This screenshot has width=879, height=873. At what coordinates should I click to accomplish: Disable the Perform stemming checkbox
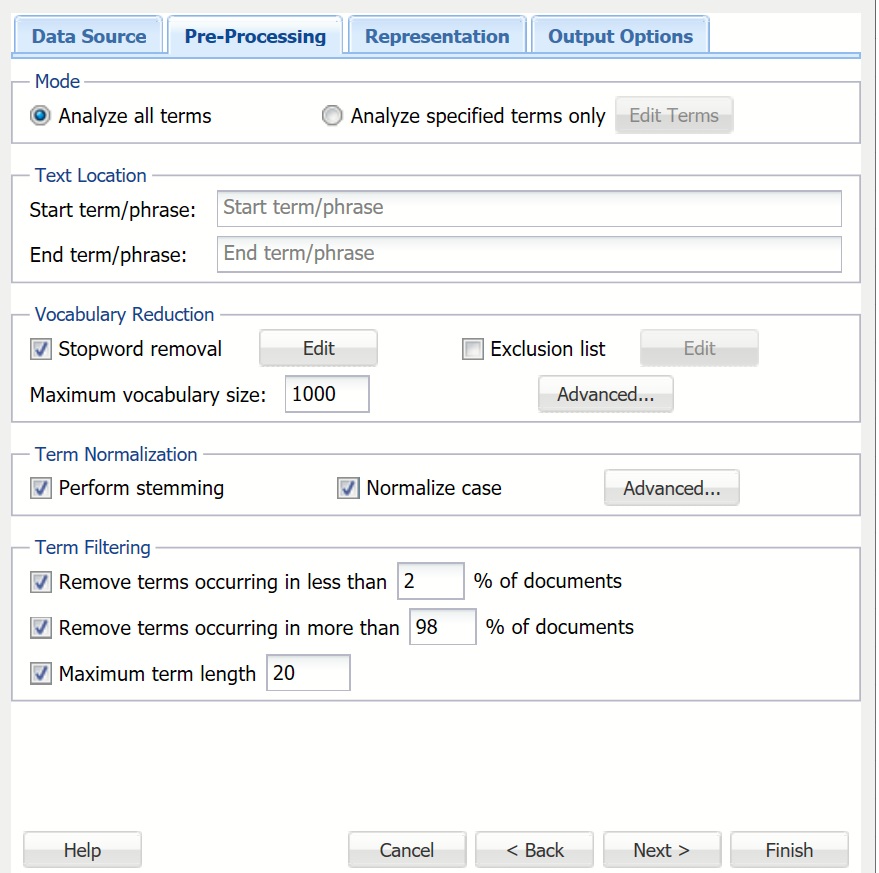coord(41,488)
